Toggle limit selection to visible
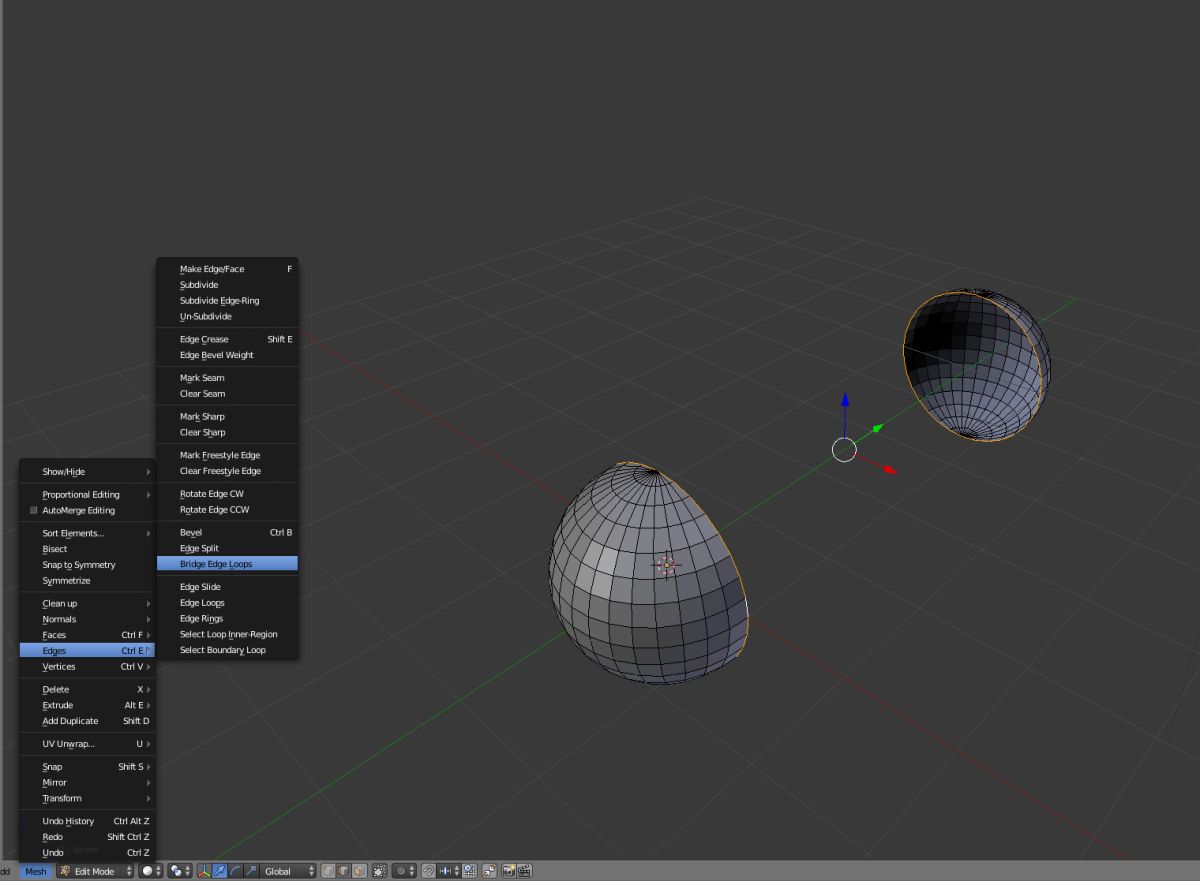 point(380,871)
